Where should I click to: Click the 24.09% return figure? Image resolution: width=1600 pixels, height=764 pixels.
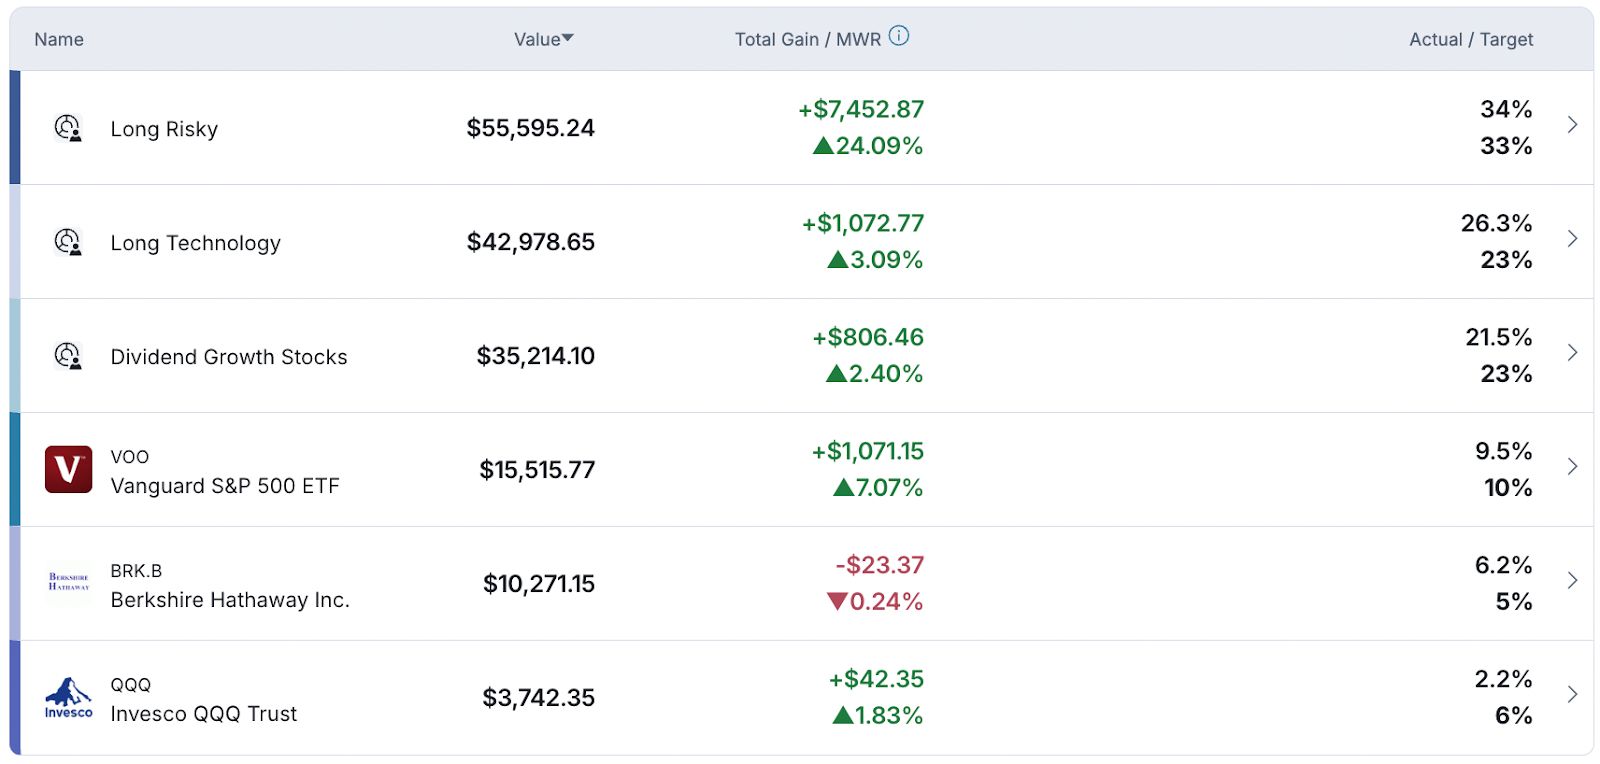[868, 146]
